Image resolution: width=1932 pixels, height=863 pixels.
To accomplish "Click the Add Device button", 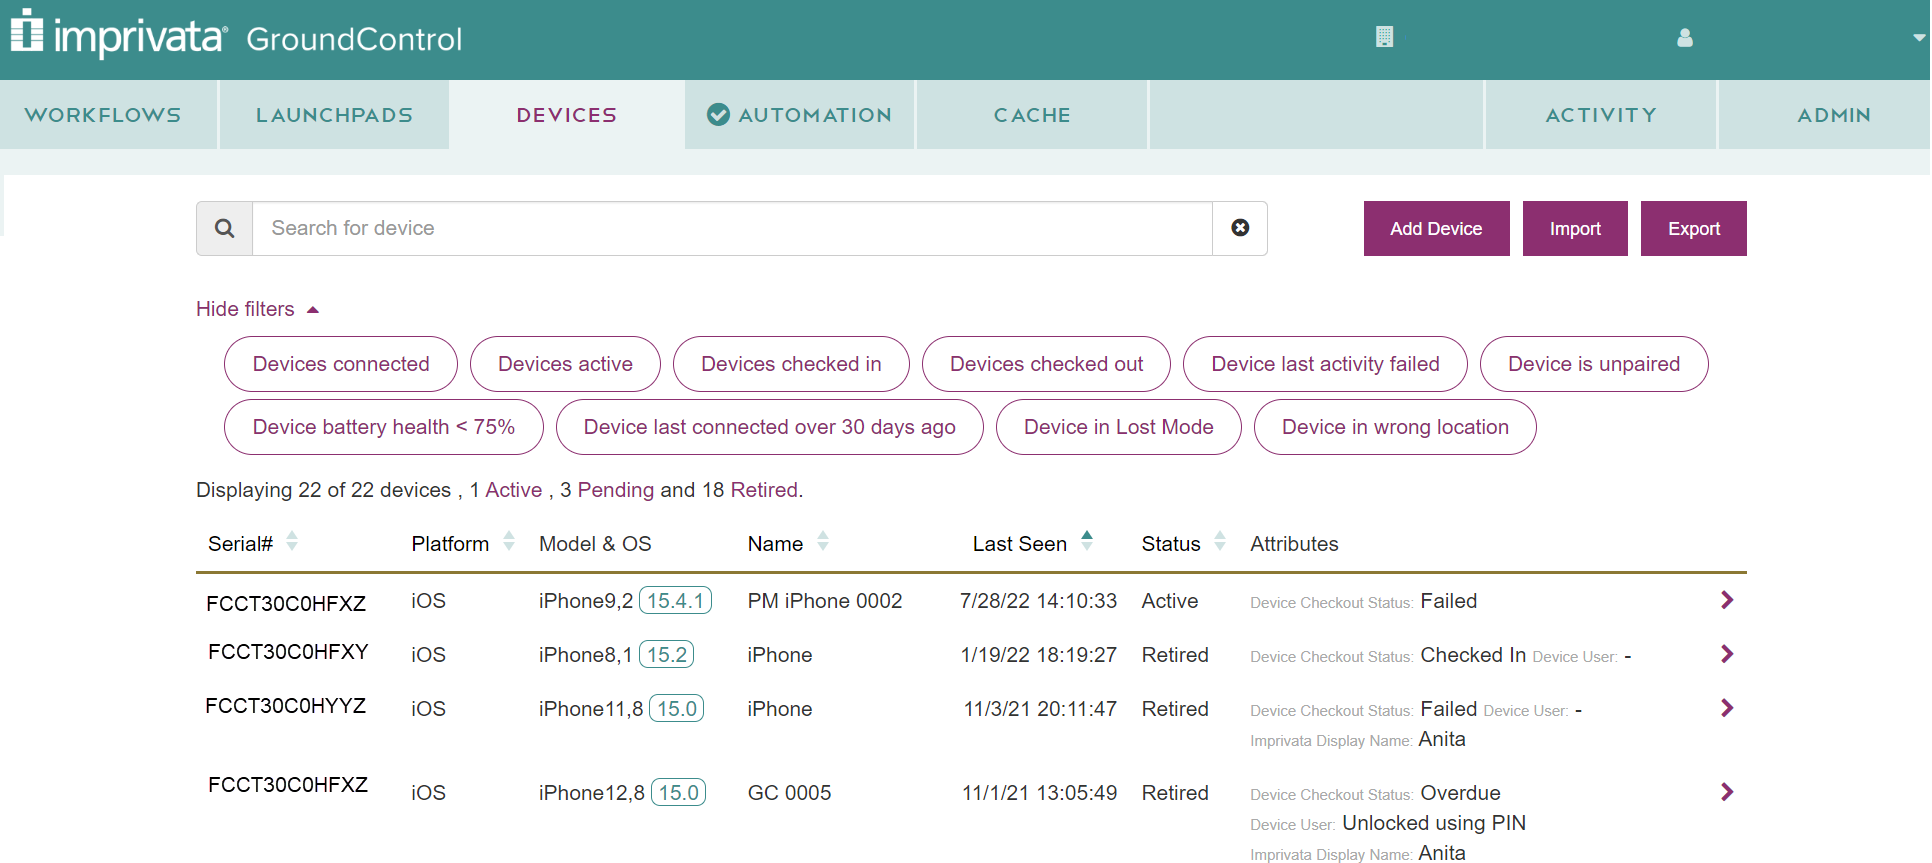I will [x=1436, y=229].
